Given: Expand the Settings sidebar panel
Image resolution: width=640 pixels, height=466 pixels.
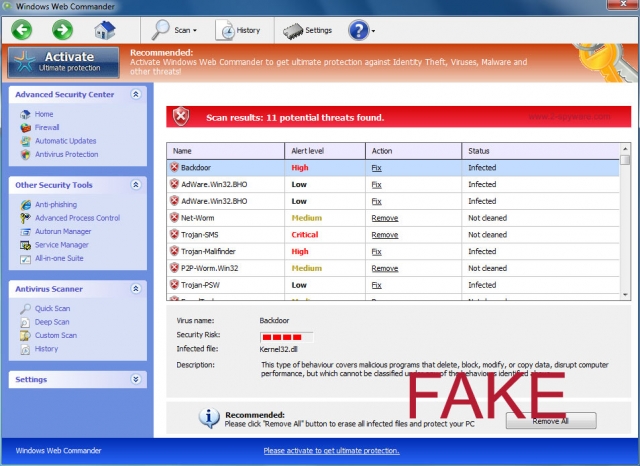Looking at the screenshot, I should pos(136,379).
